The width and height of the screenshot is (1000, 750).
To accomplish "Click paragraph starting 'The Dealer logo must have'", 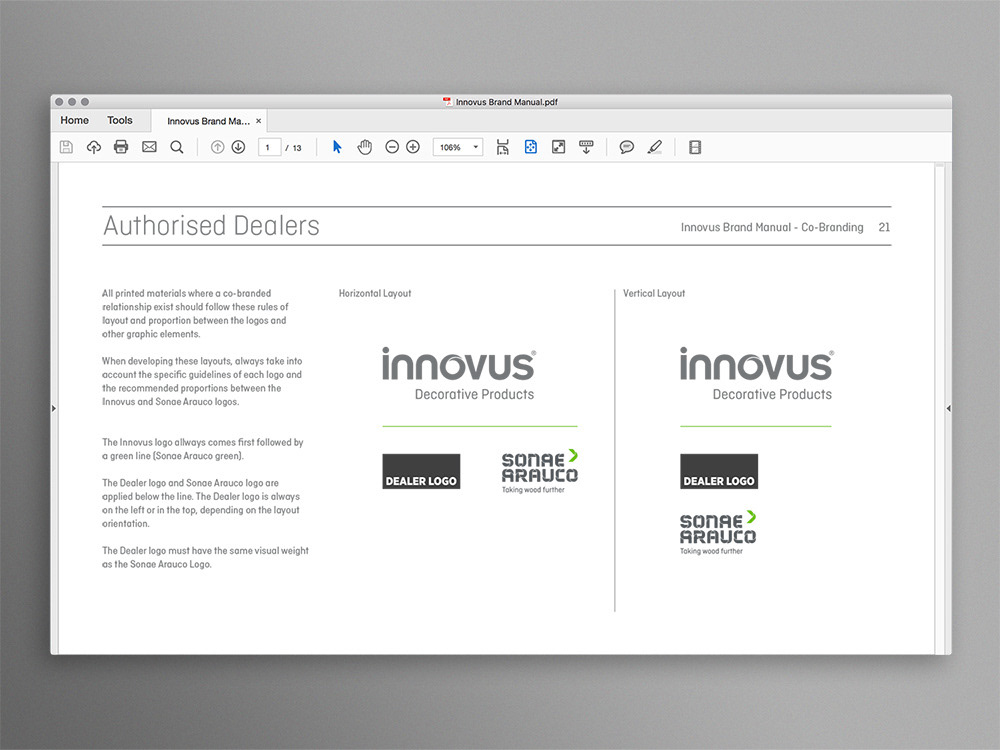I will point(205,557).
